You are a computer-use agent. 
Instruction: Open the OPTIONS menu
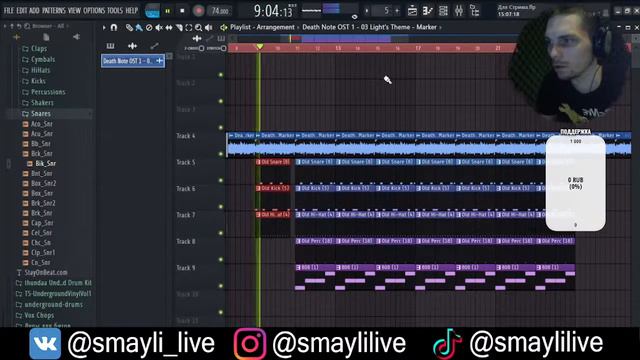tap(94, 11)
